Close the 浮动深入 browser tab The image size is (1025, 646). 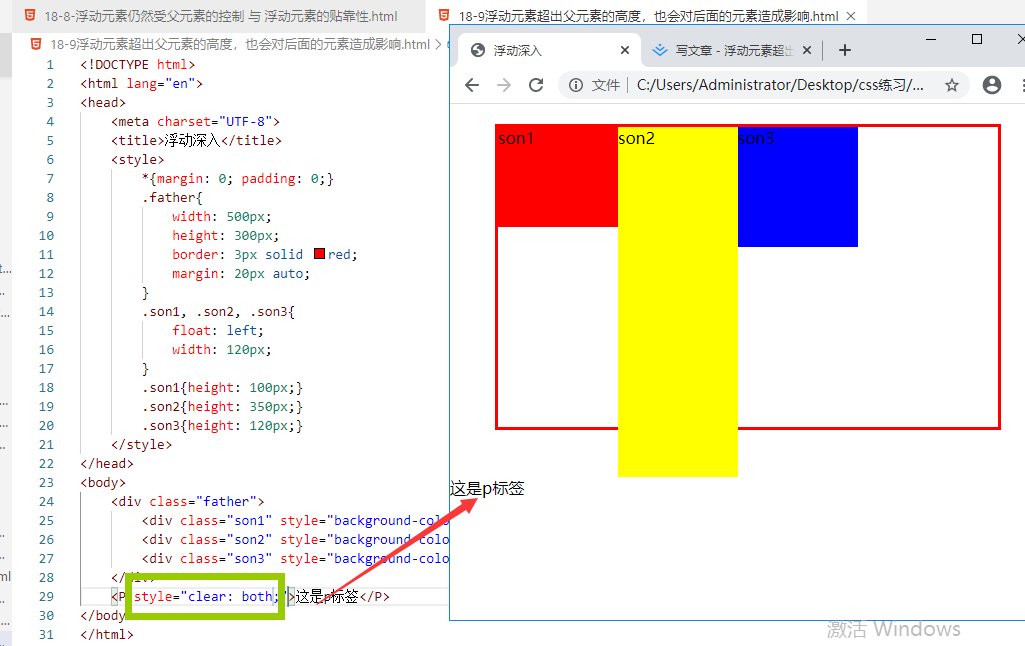[x=624, y=50]
